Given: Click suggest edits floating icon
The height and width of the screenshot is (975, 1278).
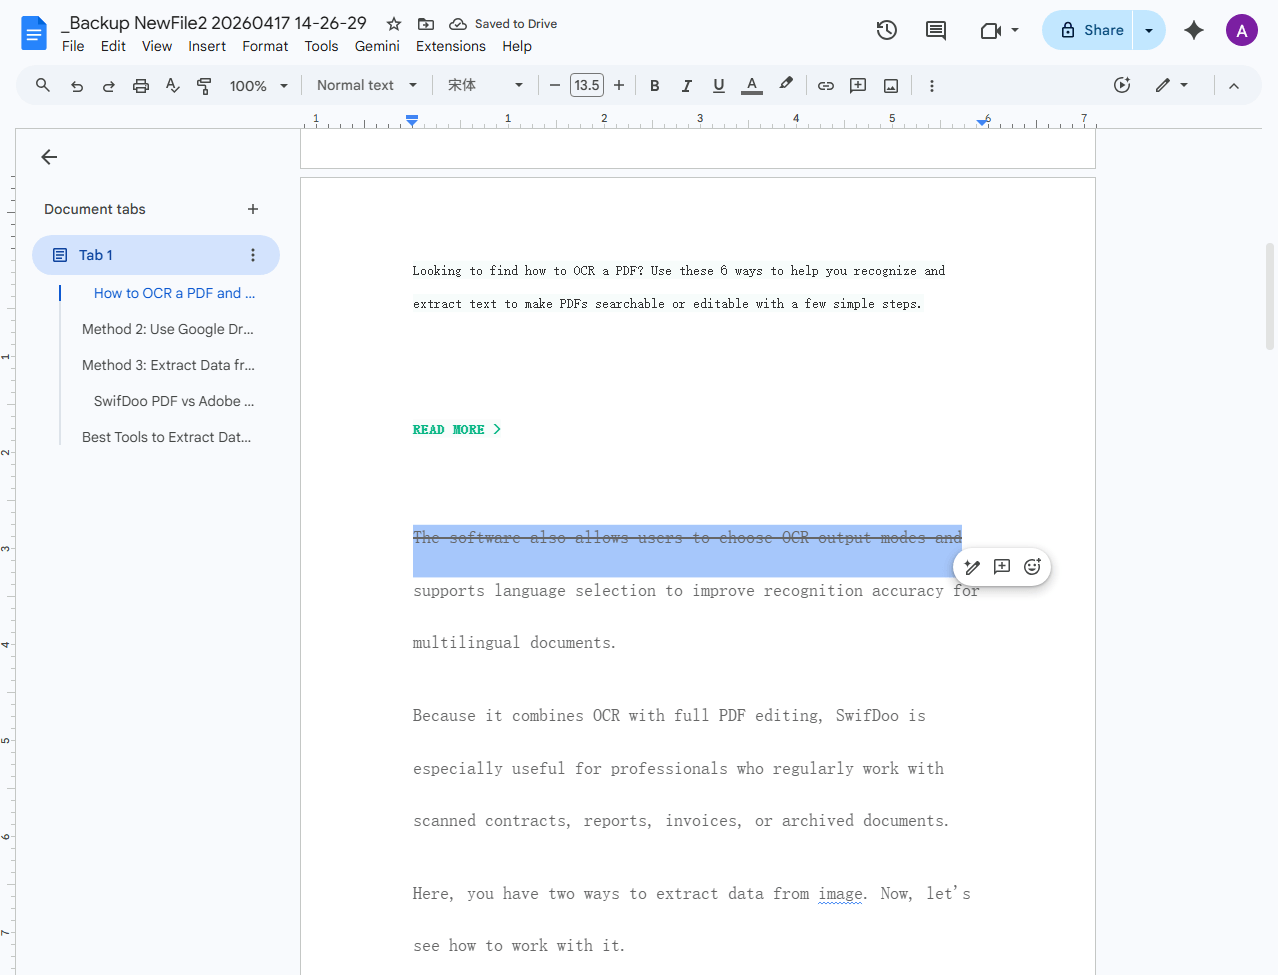Looking at the screenshot, I should coord(972,567).
